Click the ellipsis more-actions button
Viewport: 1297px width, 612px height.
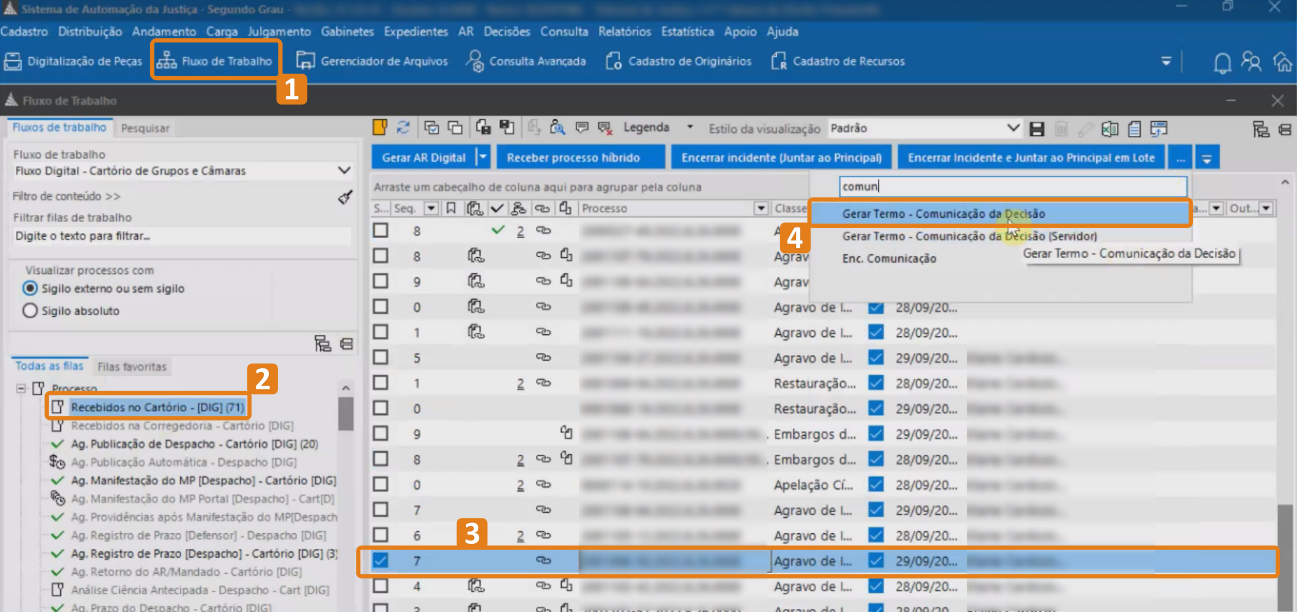click(1180, 158)
